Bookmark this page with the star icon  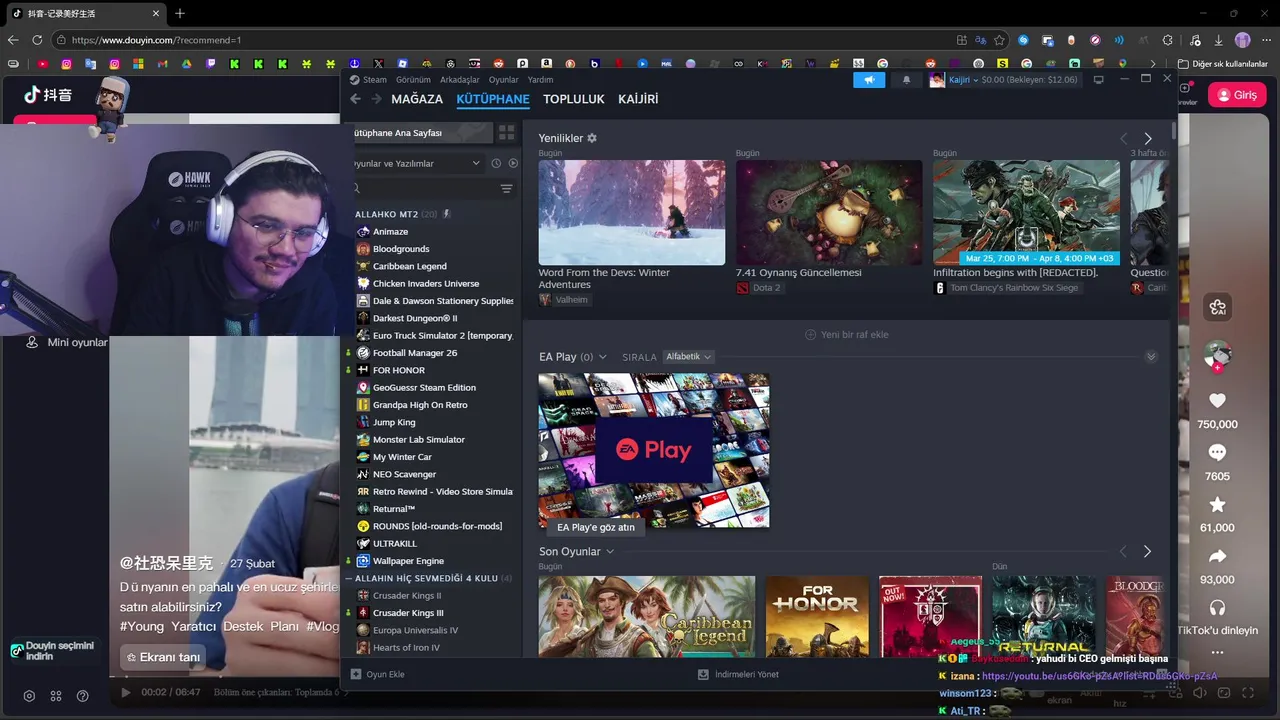tap(999, 40)
